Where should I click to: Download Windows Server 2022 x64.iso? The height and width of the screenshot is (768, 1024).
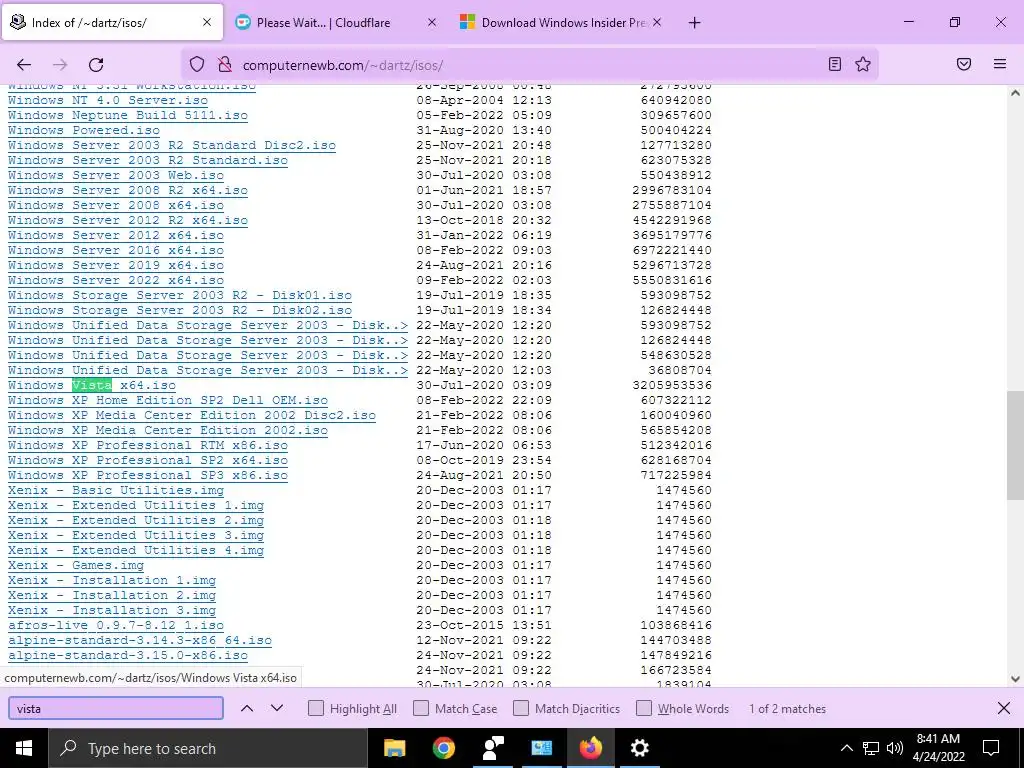pyautogui.click(x=116, y=280)
